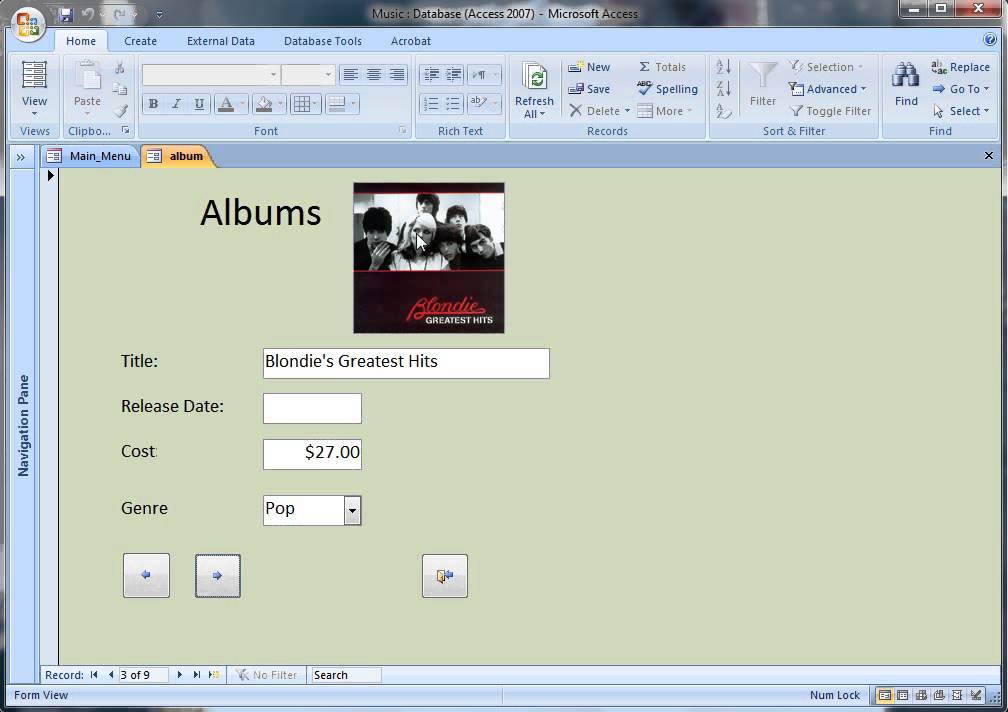The width and height of the screenshot is (1008, 712).
Task: Switch to Acrobat ribbon tab
Action: (411, 40)
